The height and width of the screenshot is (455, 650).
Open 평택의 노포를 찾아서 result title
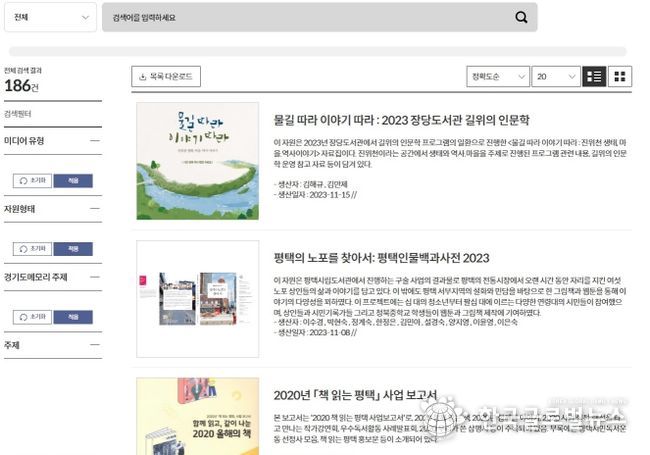(x=381, y=258)
